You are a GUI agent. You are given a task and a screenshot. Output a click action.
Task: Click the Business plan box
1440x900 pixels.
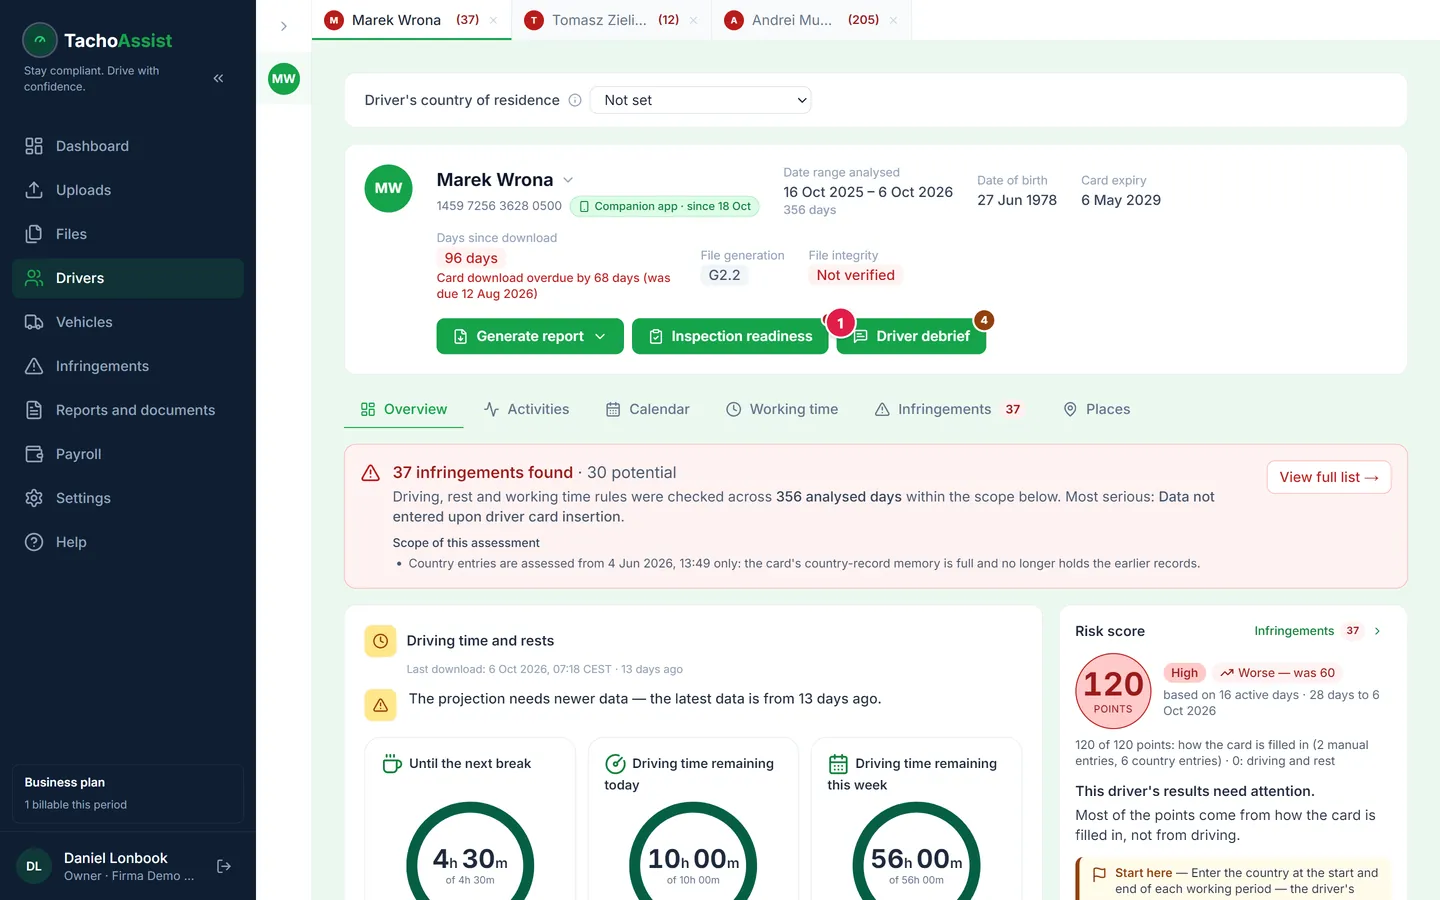pos(128,794)
